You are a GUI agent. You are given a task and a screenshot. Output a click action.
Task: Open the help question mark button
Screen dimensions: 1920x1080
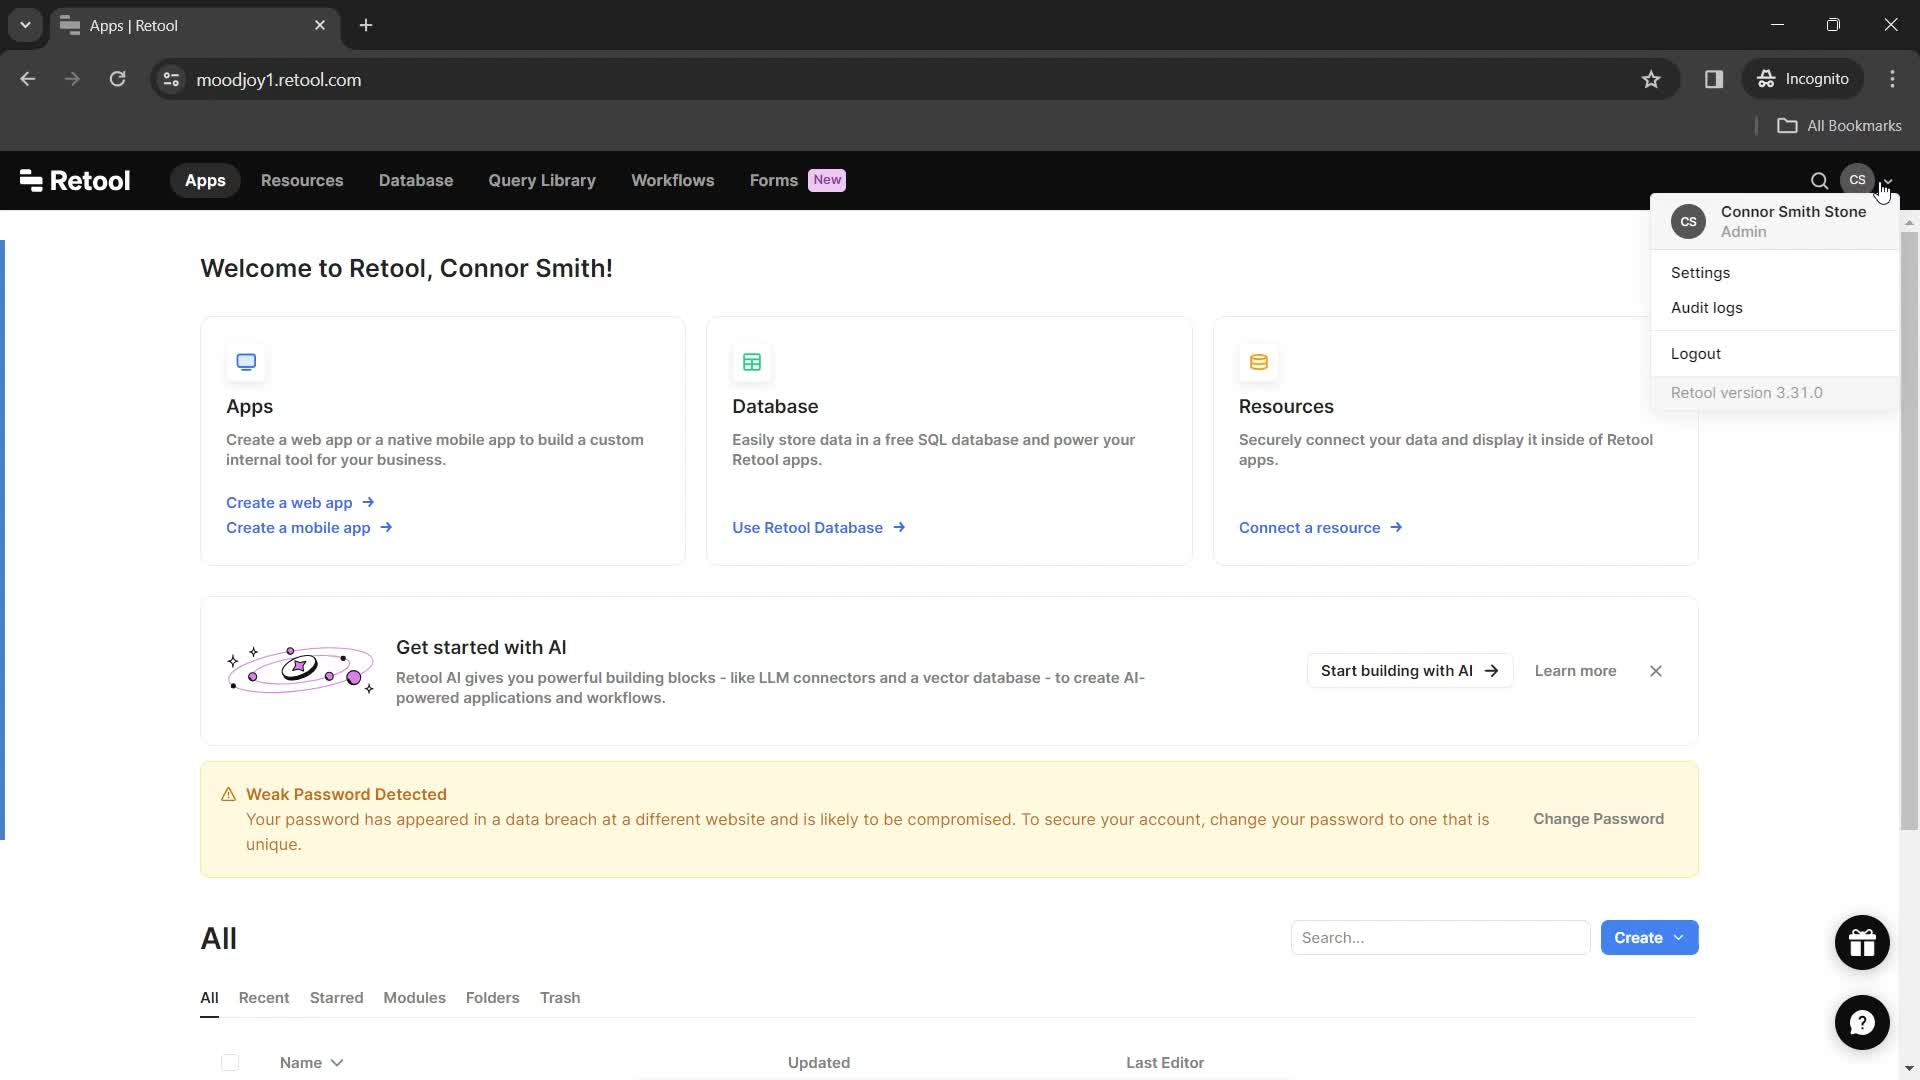click(1862, 1022)
